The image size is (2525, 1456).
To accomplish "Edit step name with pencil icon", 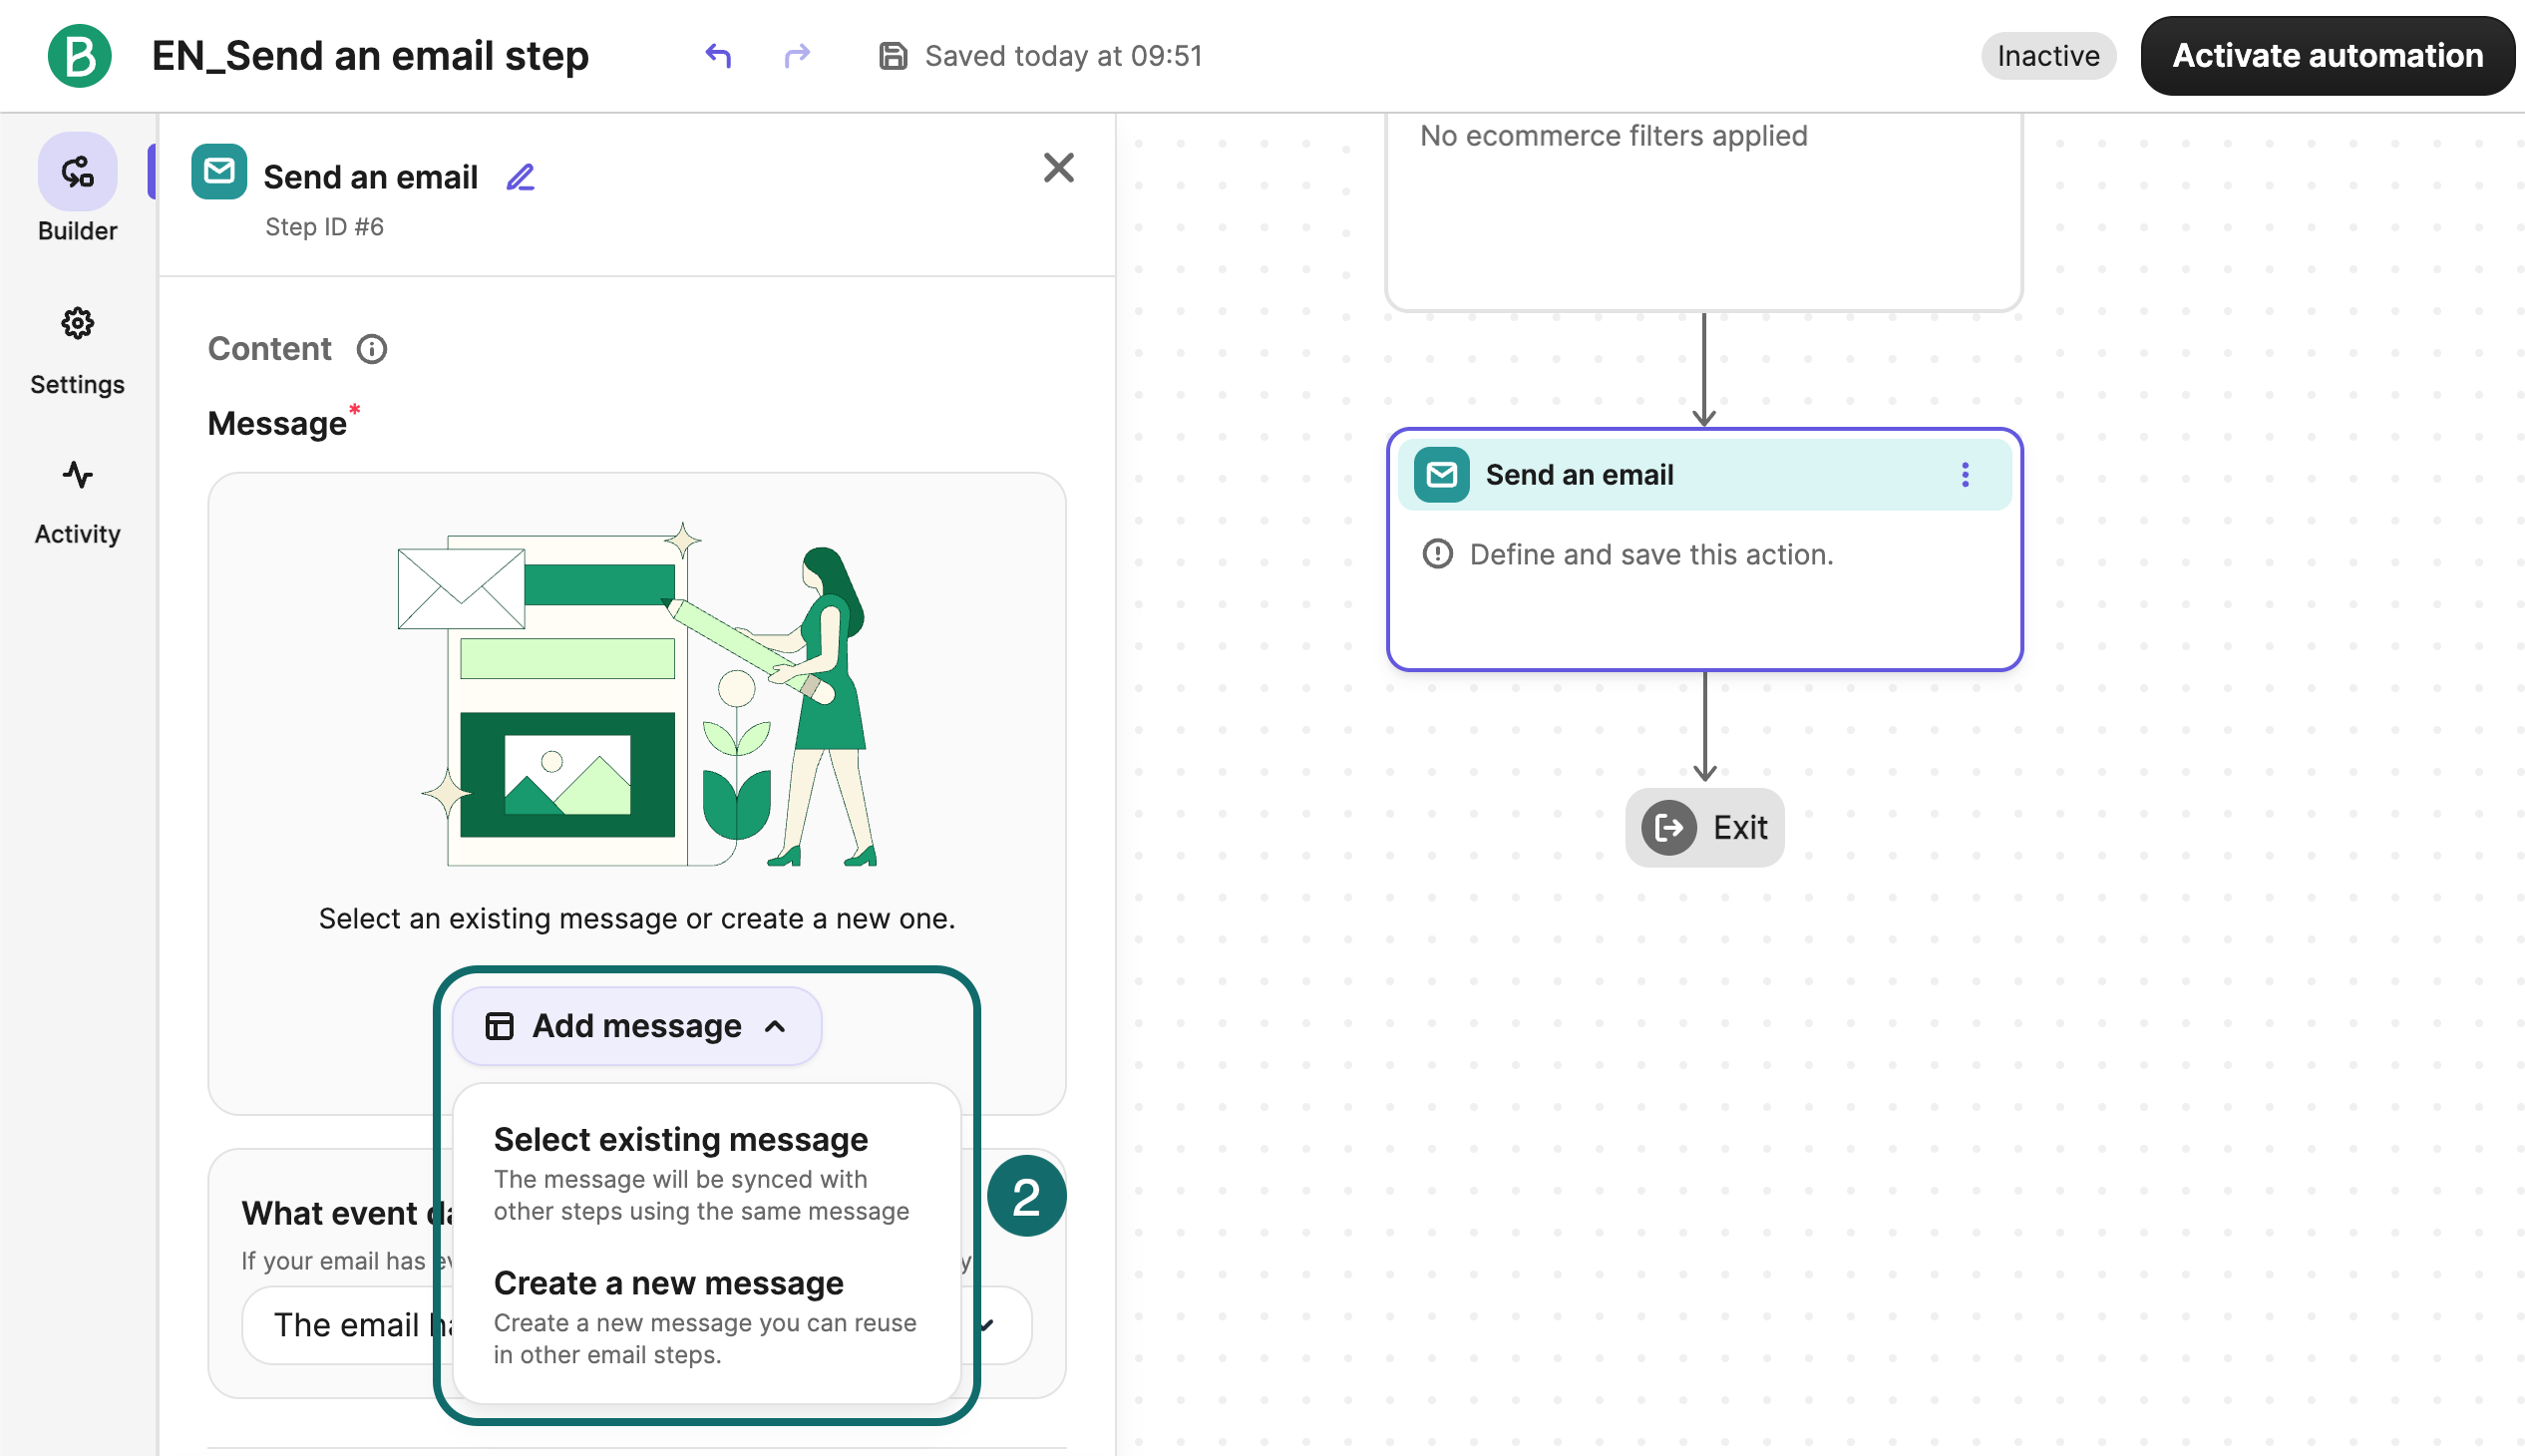I will (x=520, y=177).
